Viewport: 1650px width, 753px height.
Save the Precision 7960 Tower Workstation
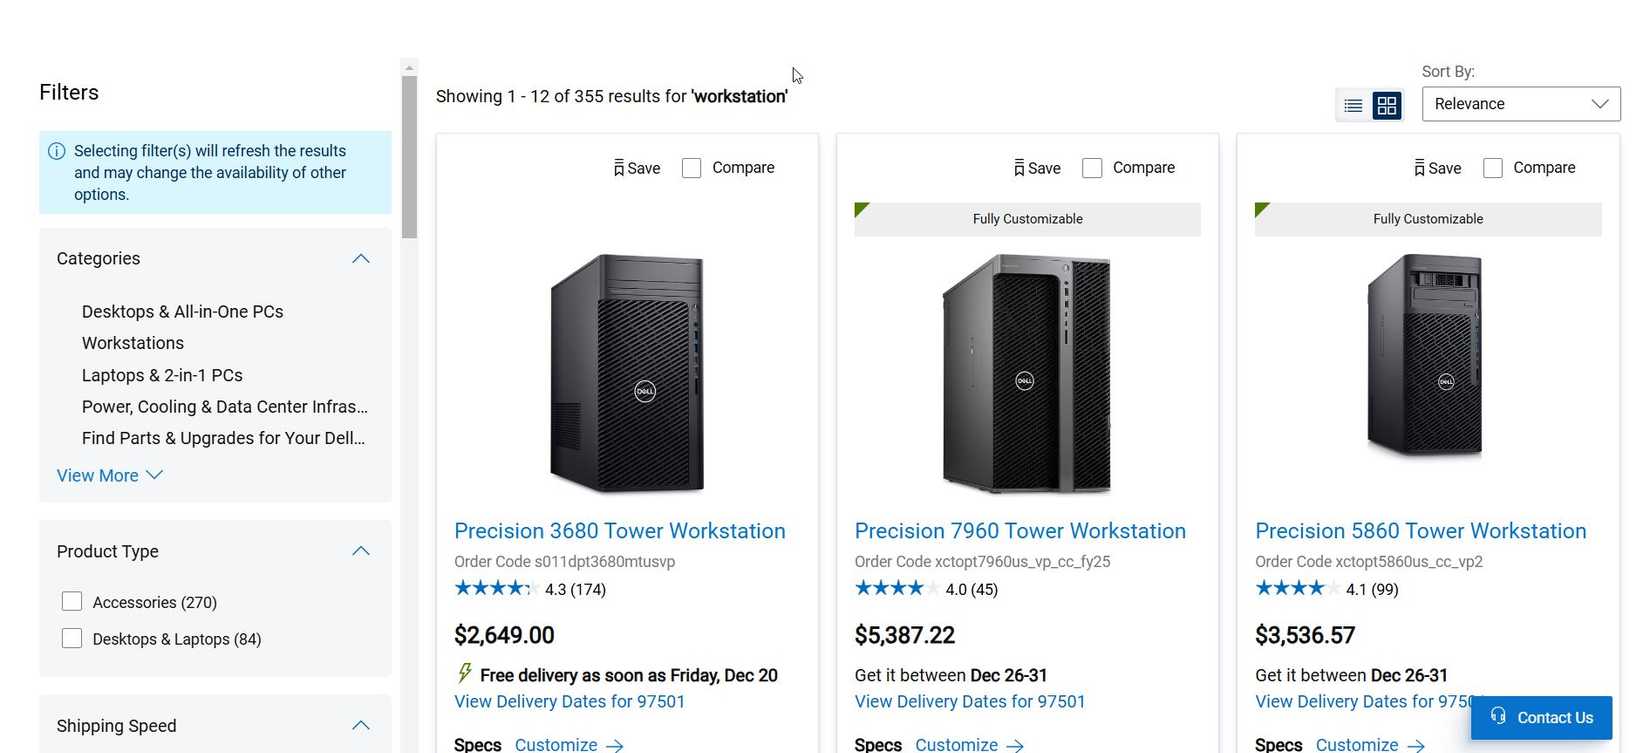[1036, 168]
